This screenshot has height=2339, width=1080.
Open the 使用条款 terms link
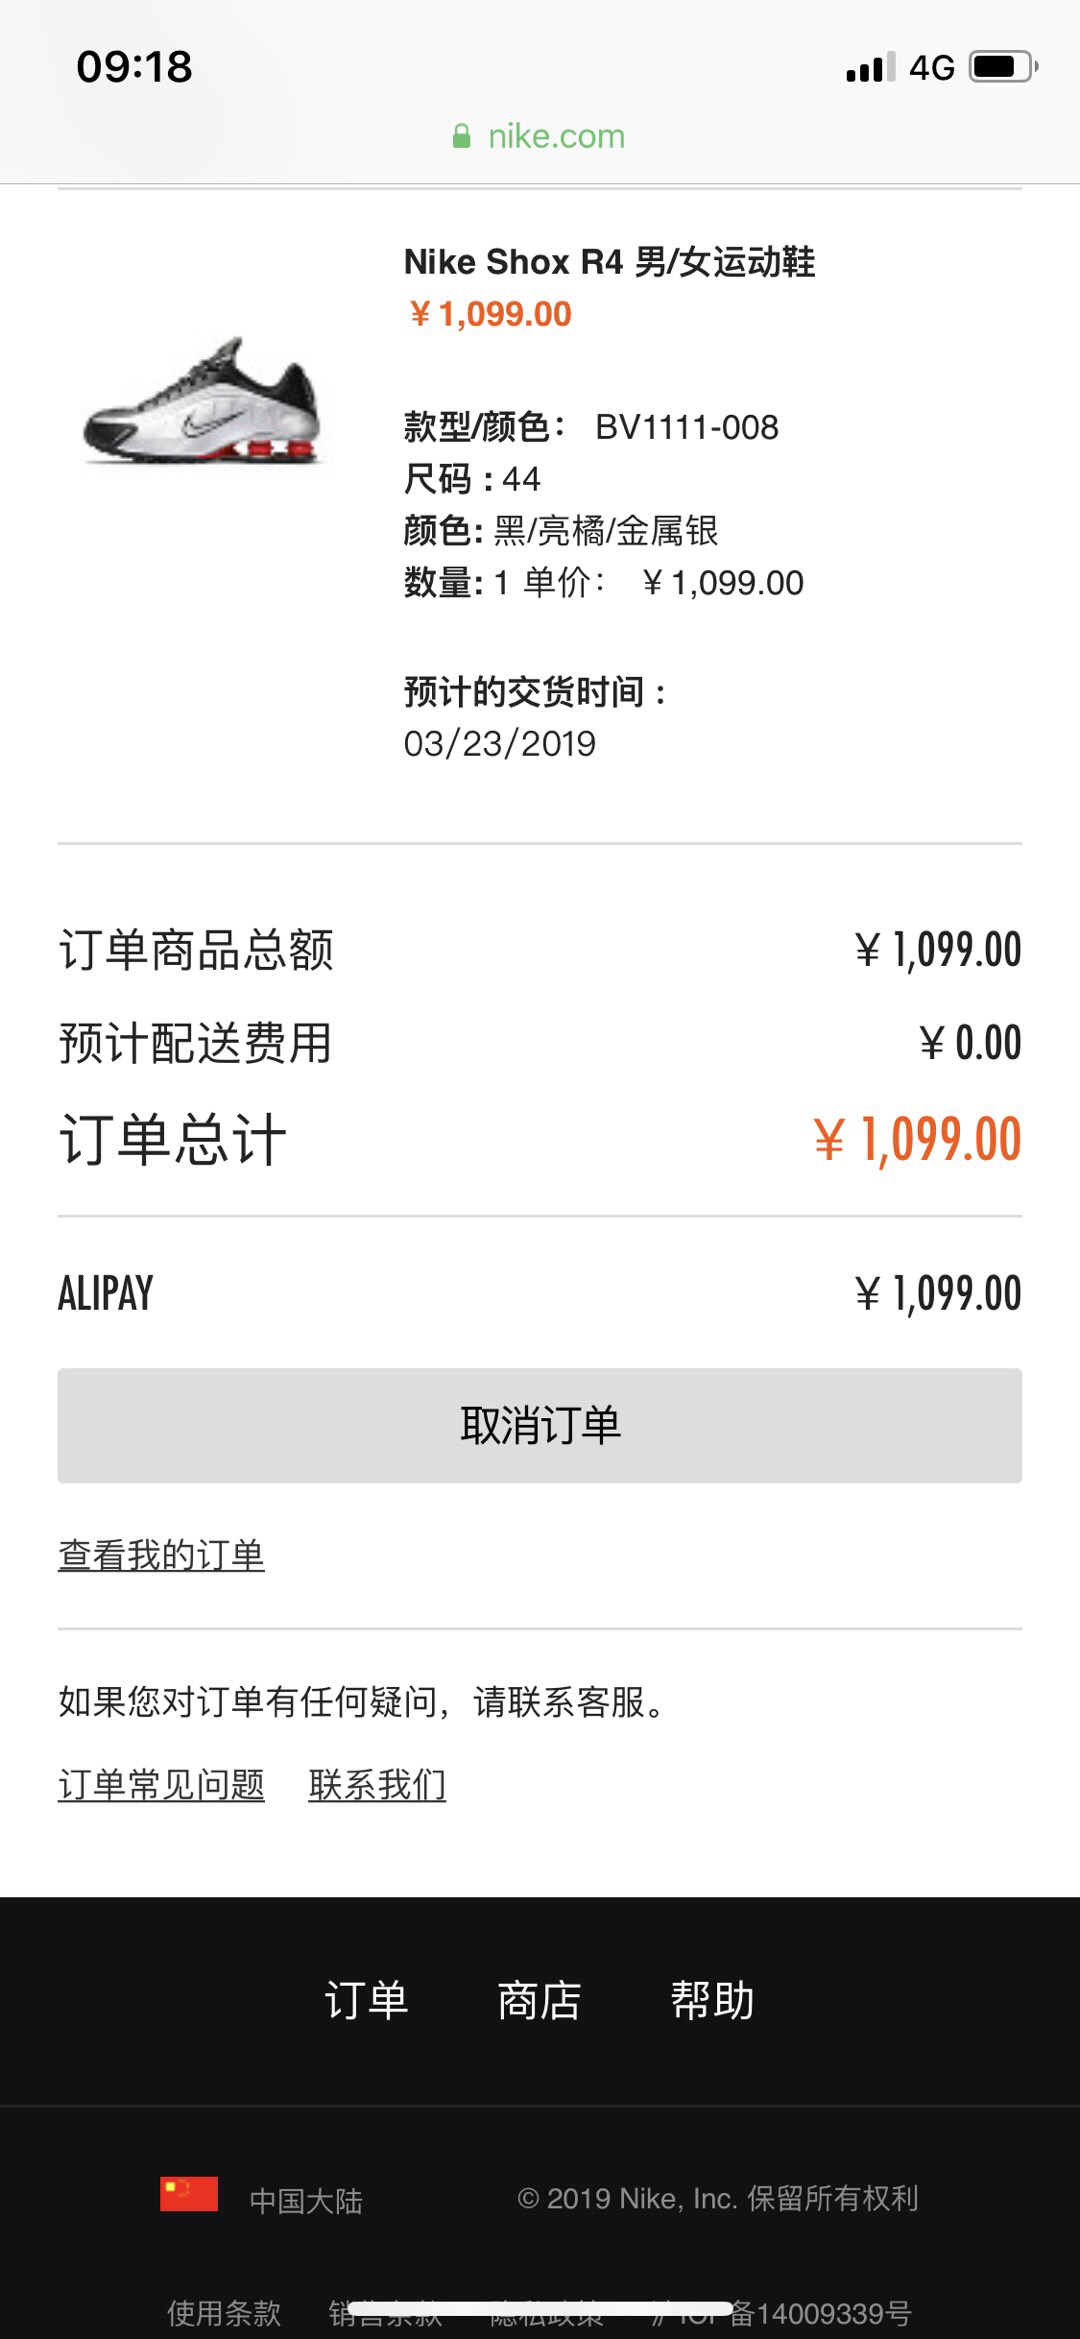224,2313
